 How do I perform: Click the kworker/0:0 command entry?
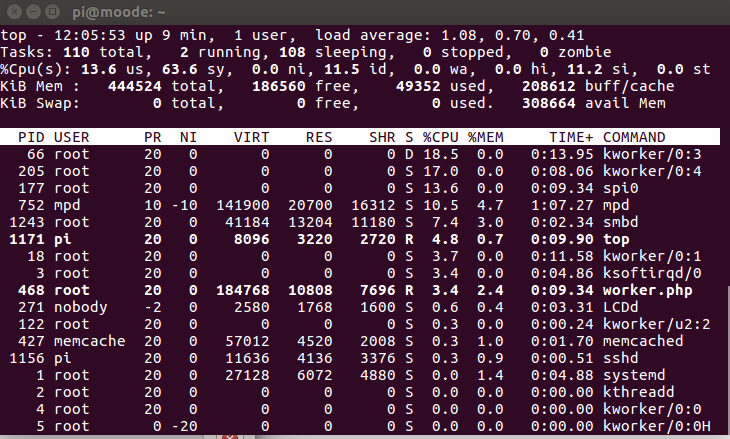652,409
